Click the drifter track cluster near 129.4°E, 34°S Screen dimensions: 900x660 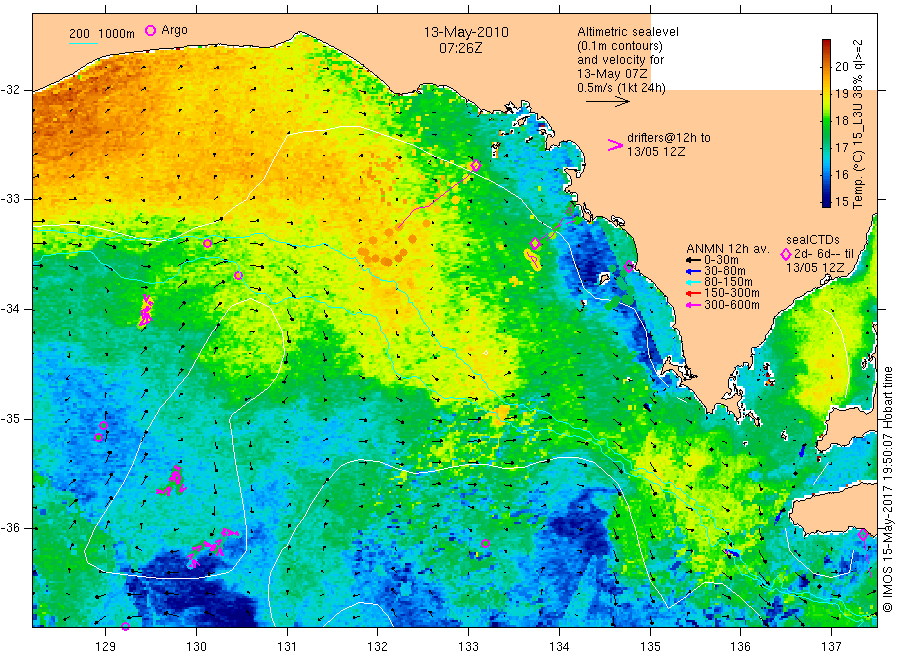146,310
